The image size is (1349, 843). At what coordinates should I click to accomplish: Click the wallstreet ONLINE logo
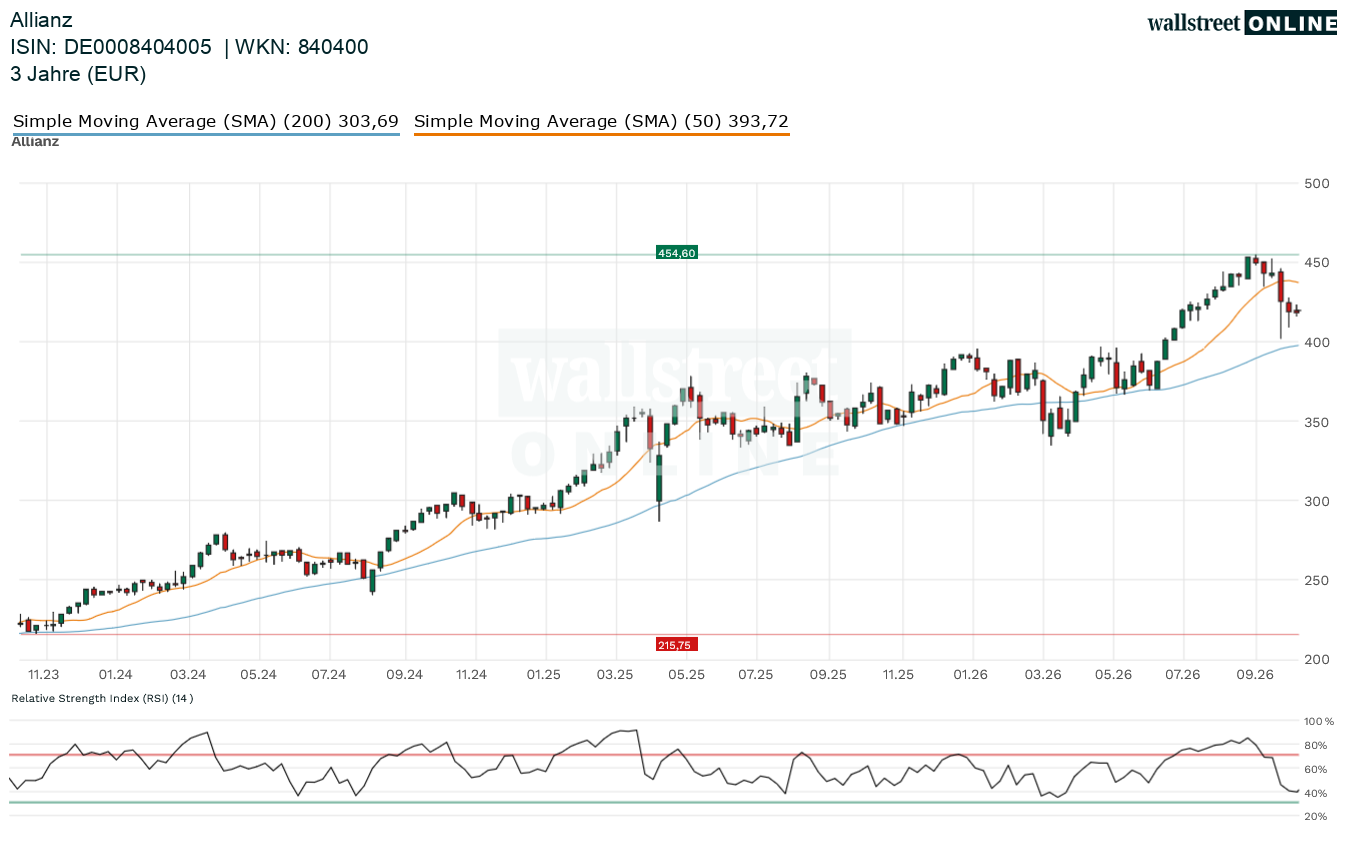[1241, 23]
